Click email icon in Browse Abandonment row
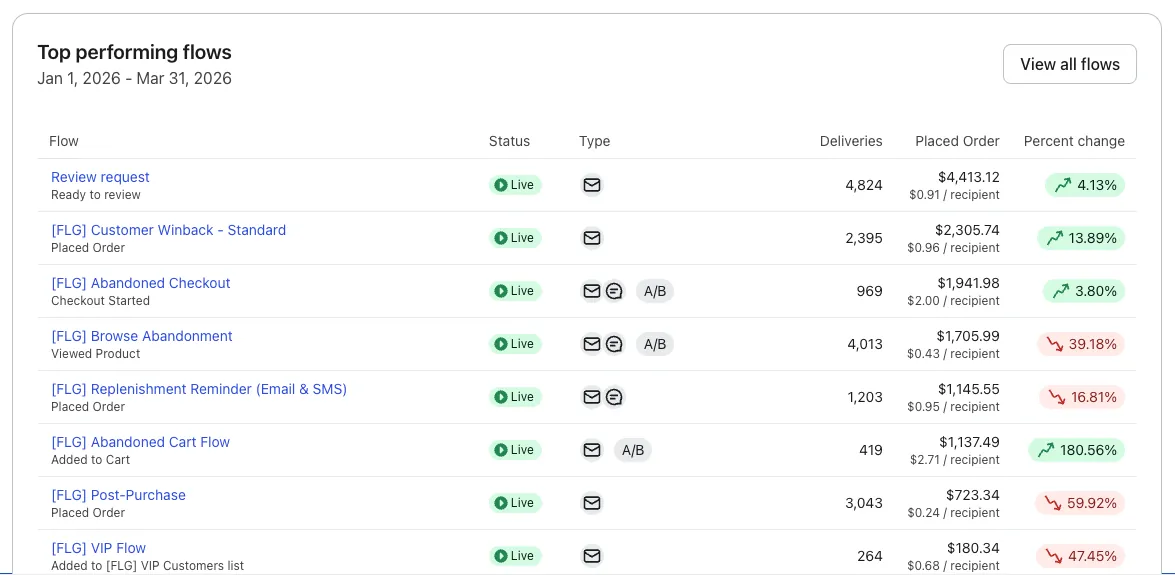 (591, 344)
